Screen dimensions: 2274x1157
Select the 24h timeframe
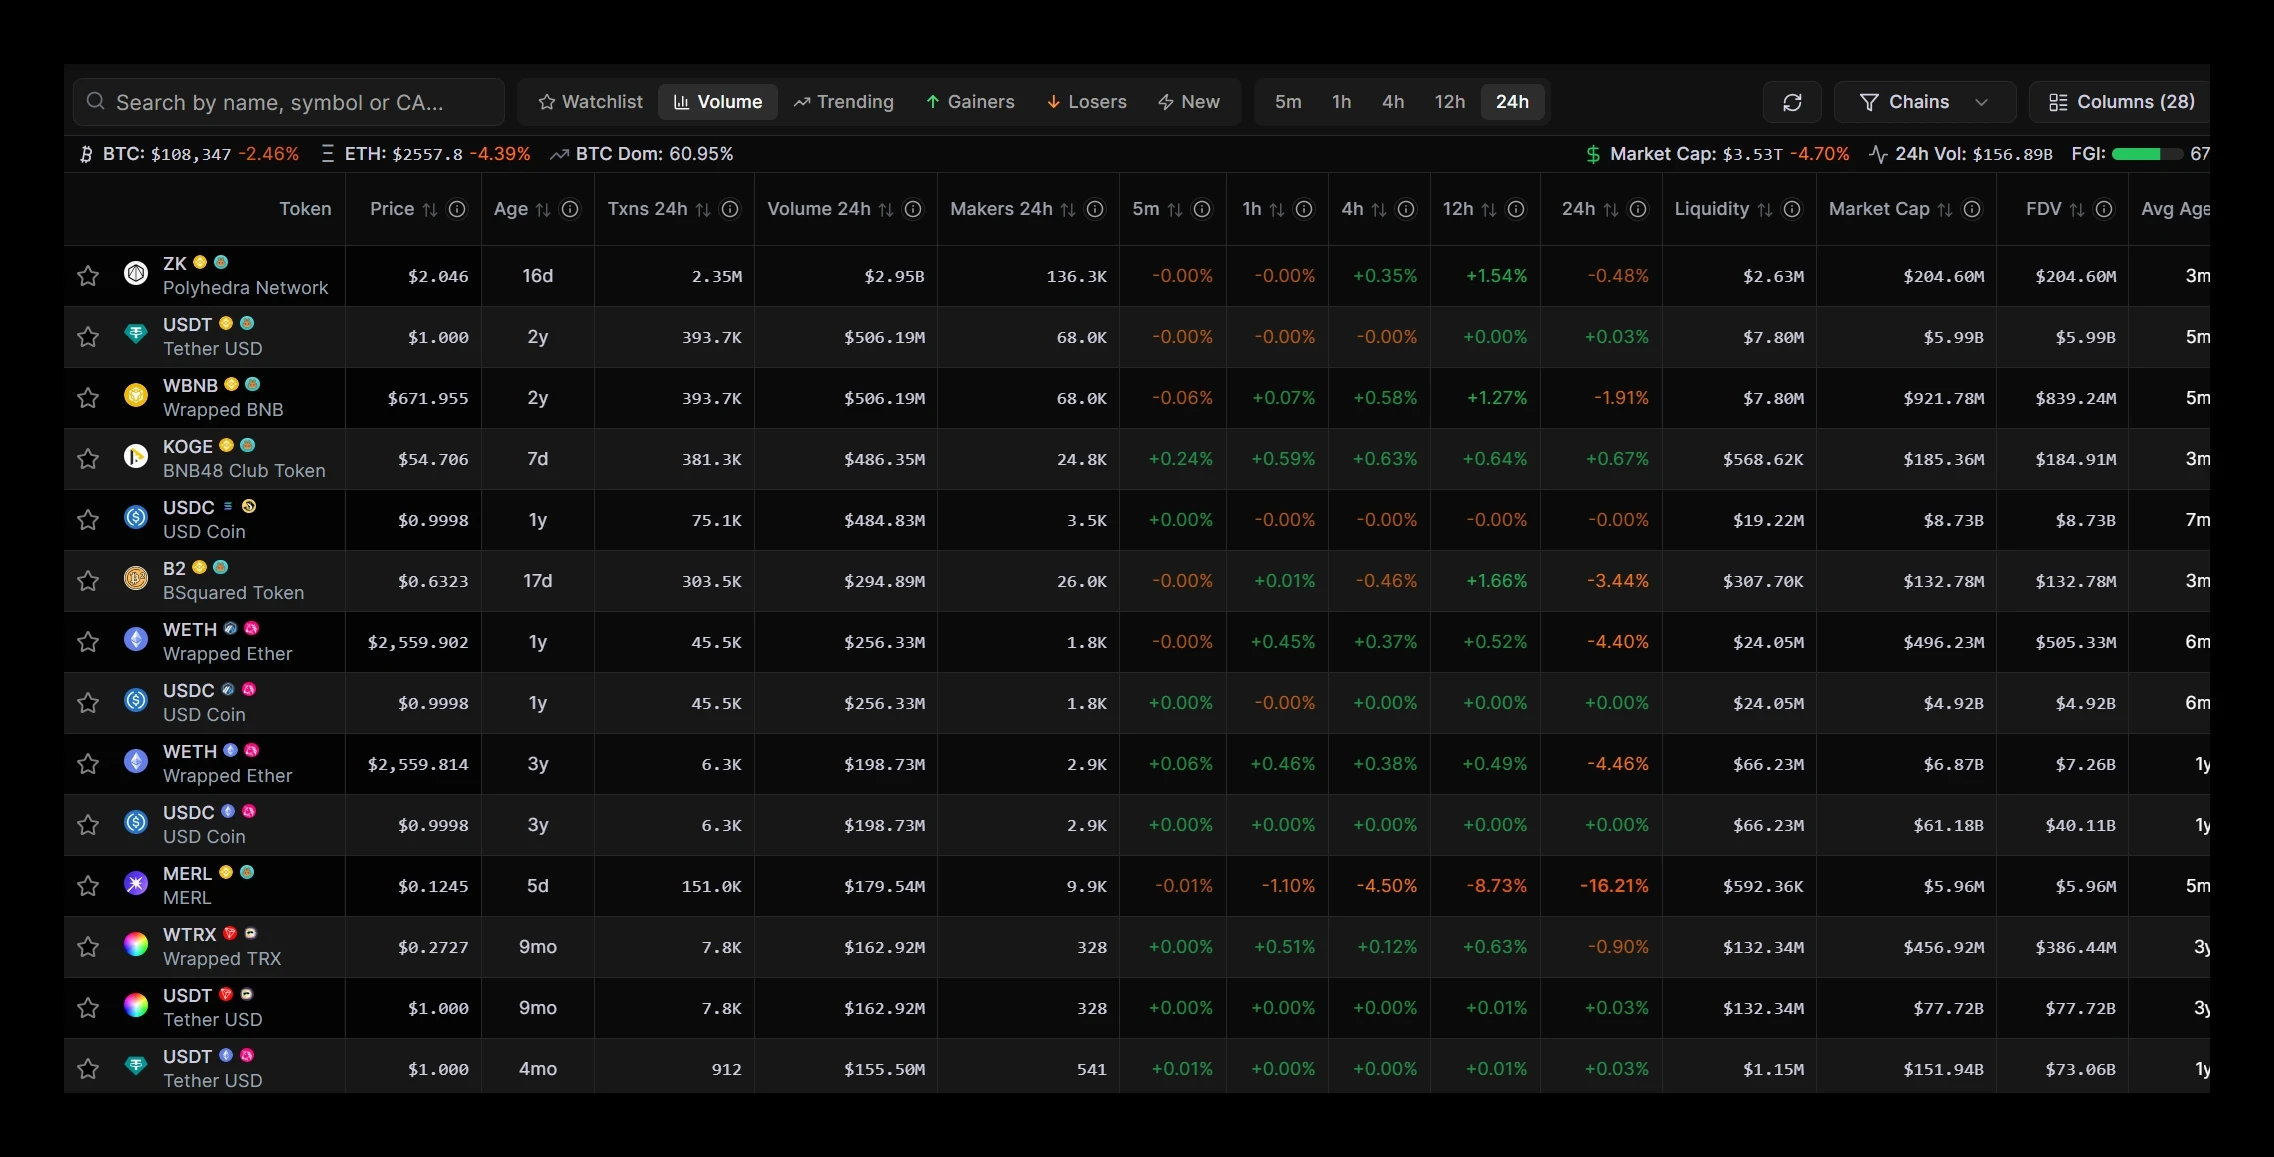1512,102
